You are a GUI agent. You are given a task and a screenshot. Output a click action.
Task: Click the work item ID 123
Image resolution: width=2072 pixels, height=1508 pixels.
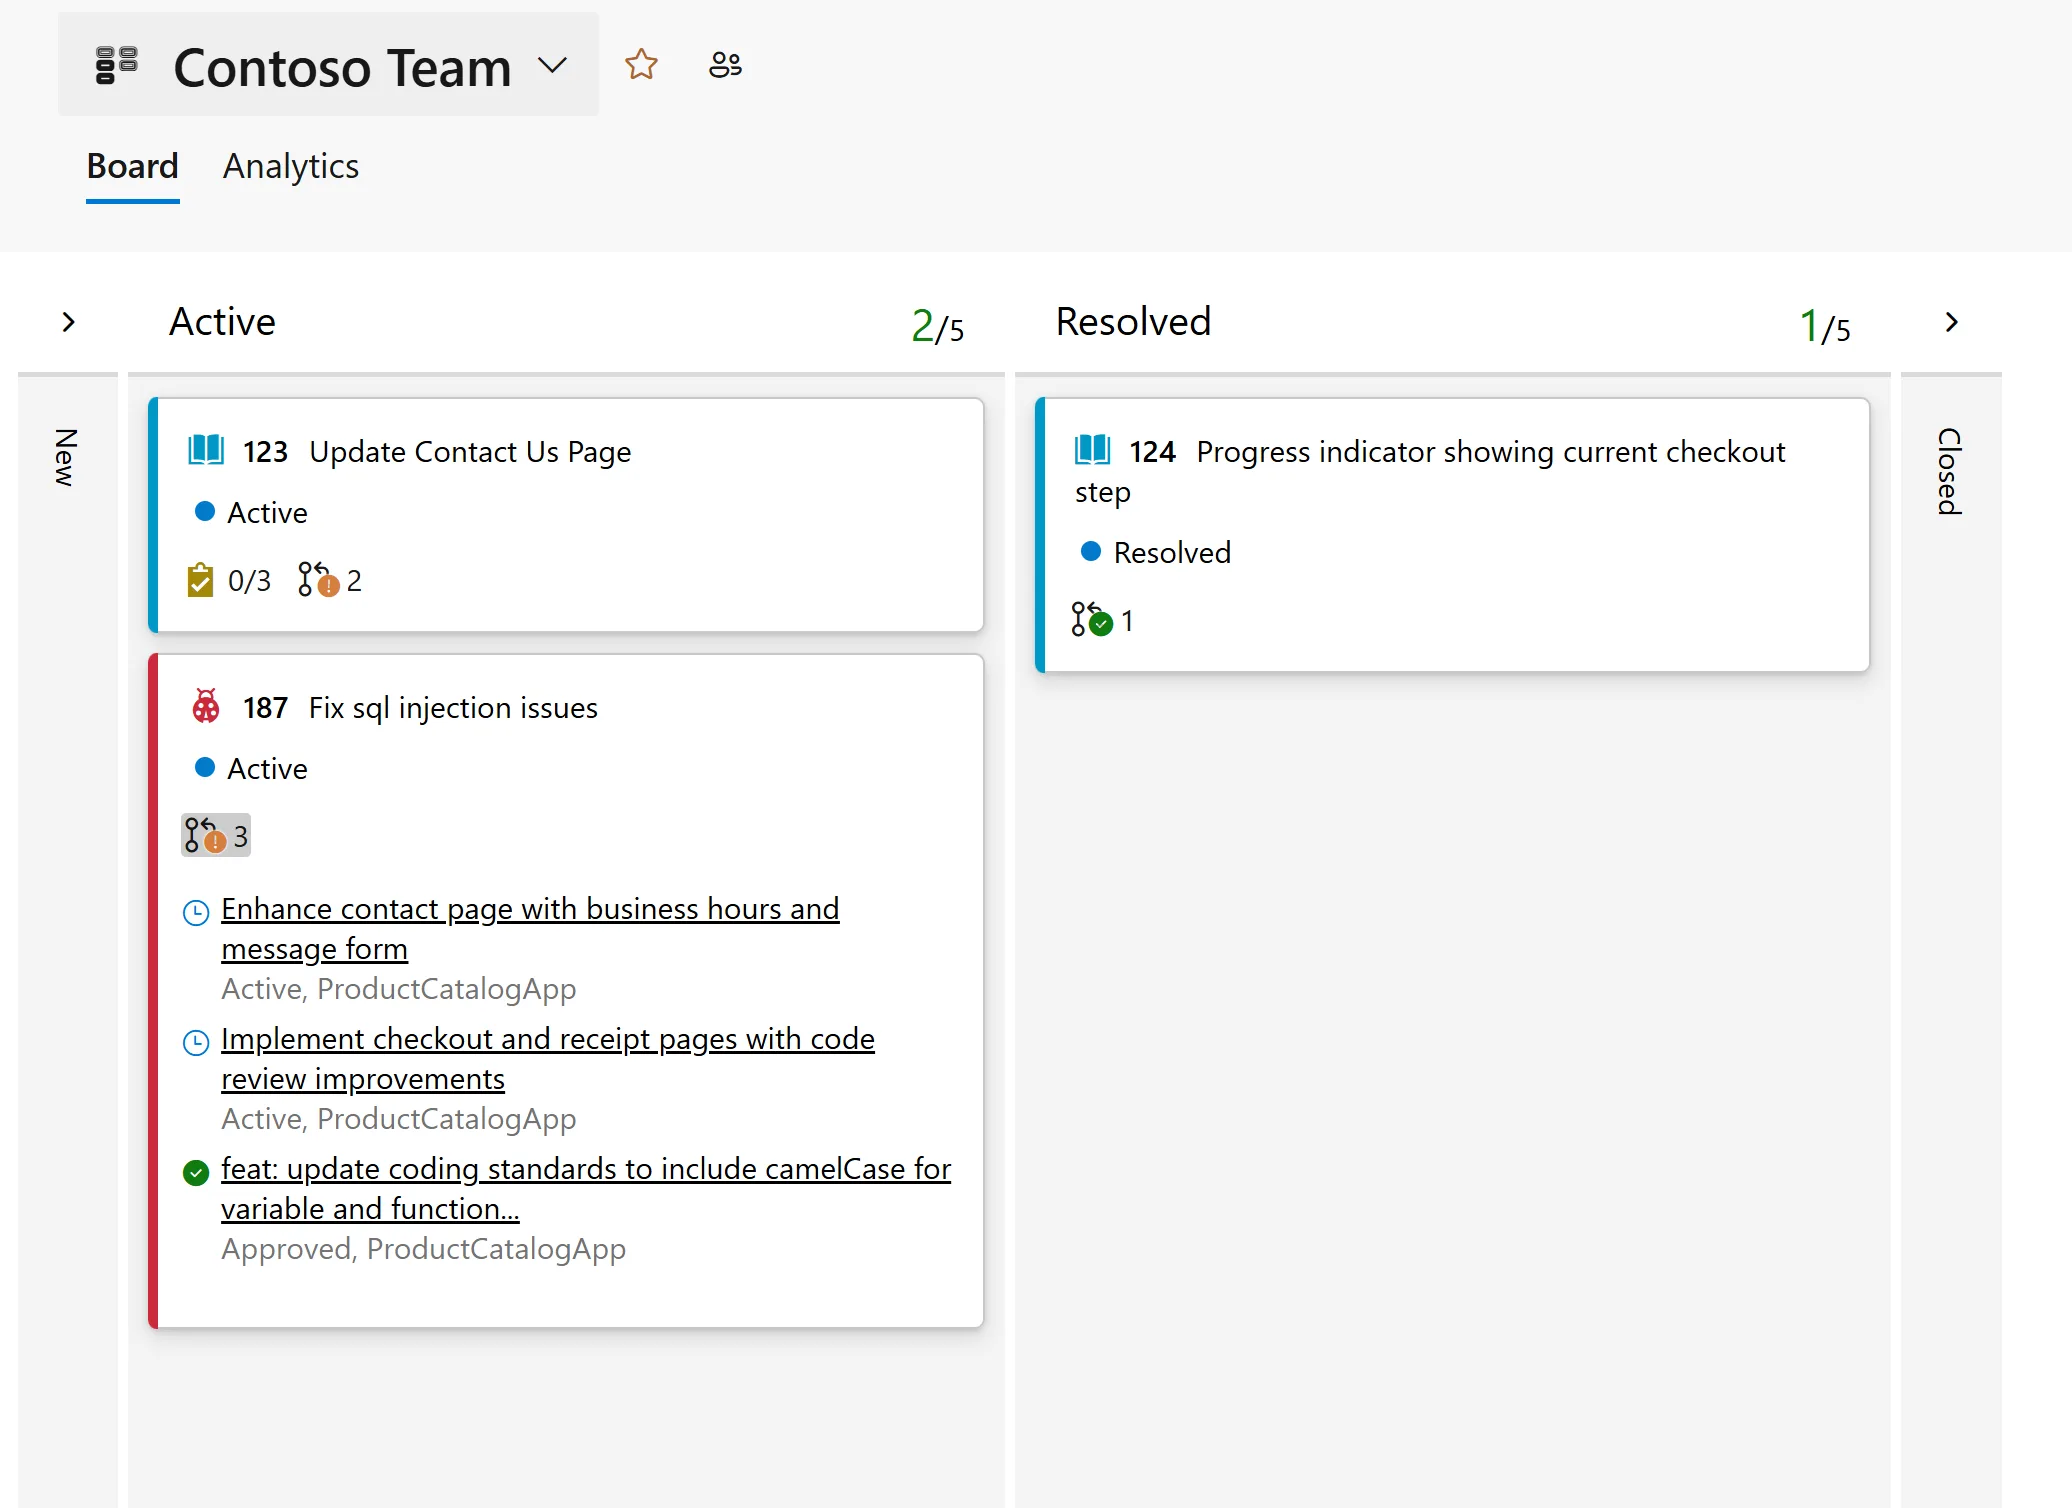[265, 452]
